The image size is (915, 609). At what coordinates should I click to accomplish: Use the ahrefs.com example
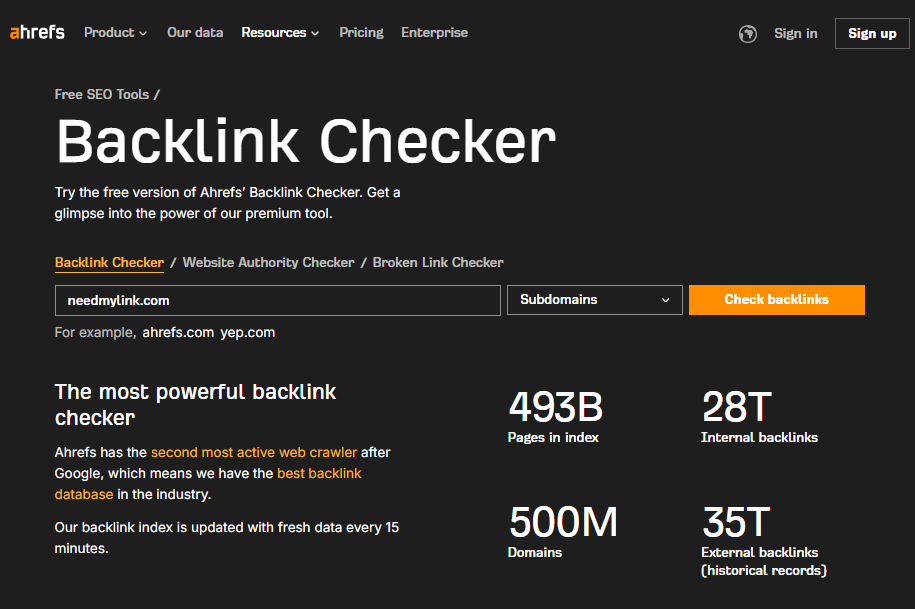point(178,332)
